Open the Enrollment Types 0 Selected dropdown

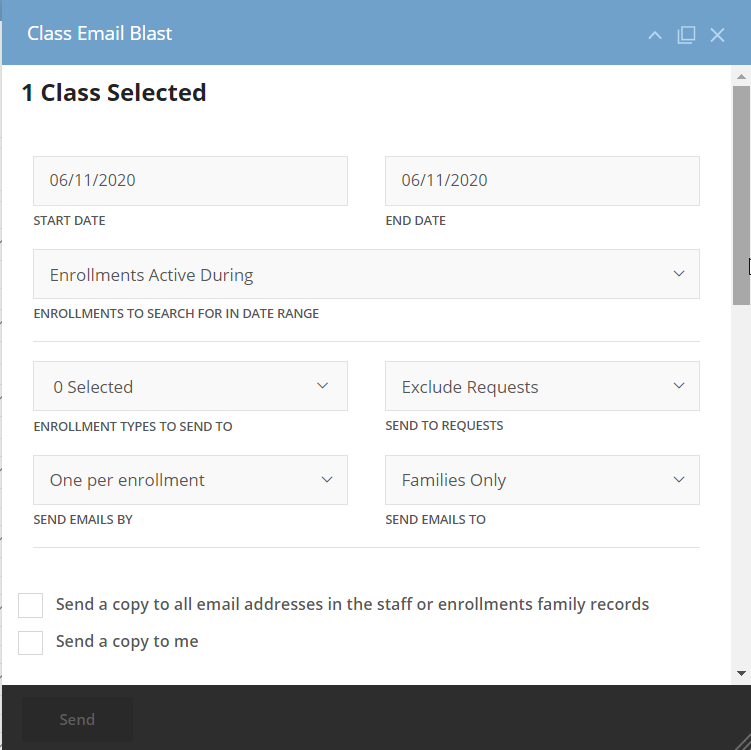[x=190, y=386]
